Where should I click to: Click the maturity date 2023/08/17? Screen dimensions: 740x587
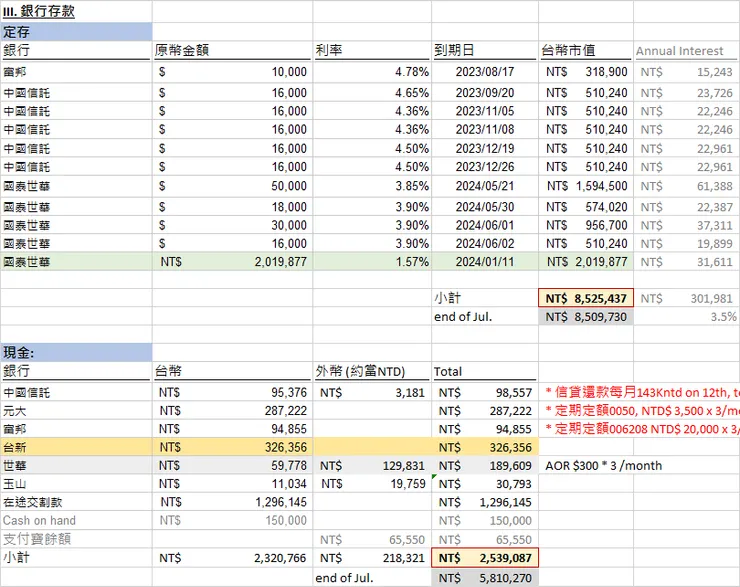pos(485,72)
